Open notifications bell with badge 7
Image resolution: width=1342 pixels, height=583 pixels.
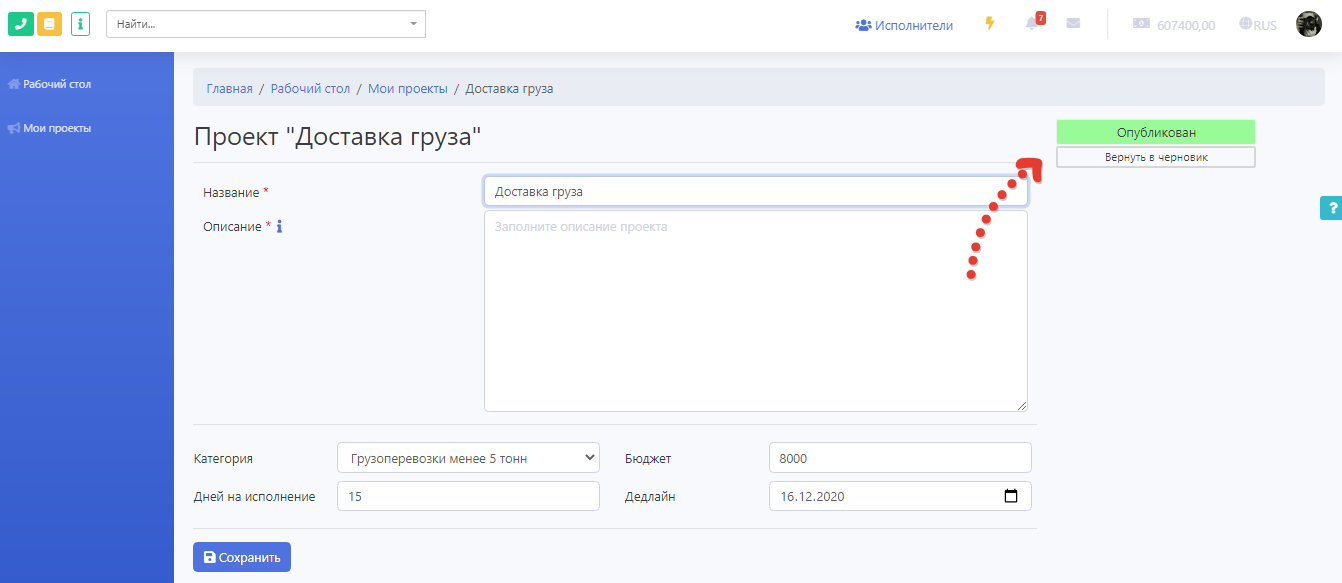pos(1032,24)
